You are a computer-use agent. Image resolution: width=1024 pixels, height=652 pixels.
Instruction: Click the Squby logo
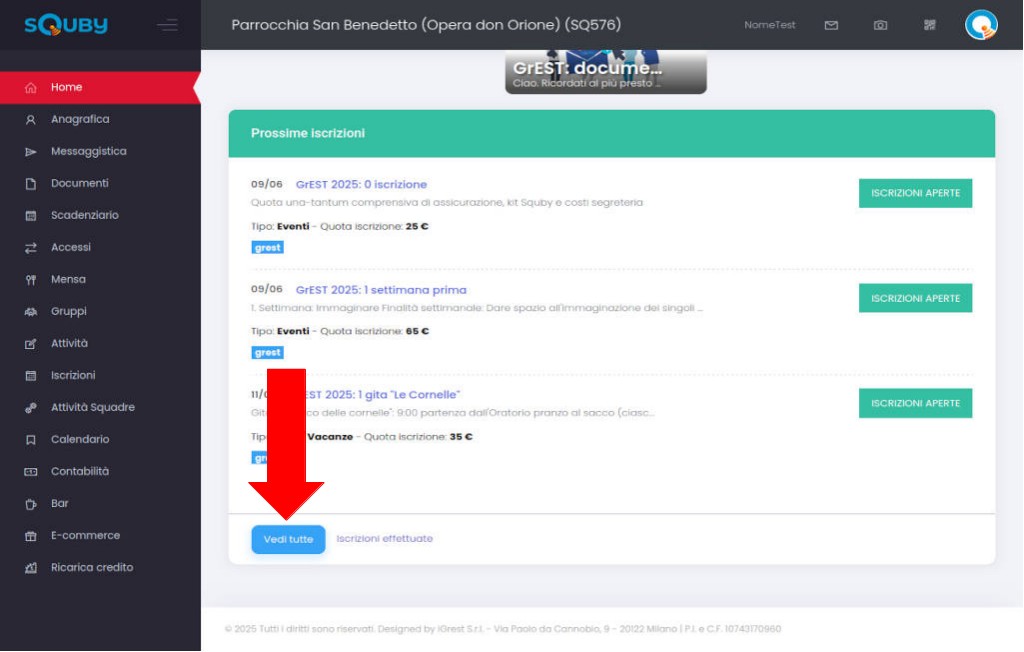[65, 25]
